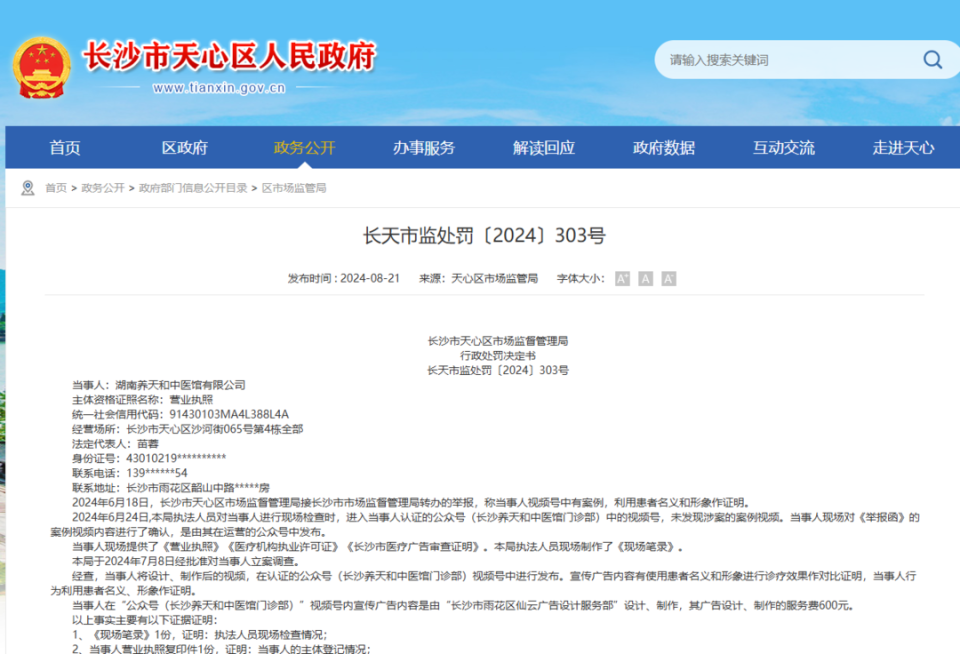Open the 解读回应 navigation entry
960x654 pixels.
543,147
